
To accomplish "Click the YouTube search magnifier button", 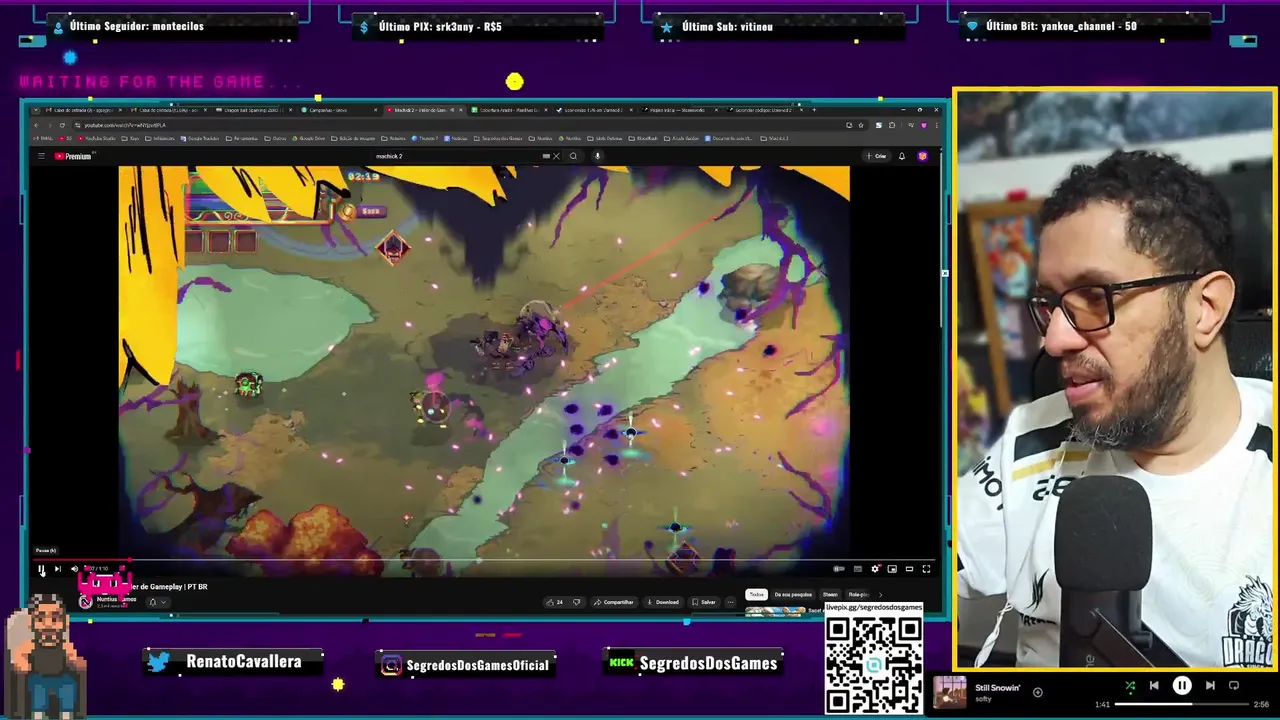I will tap(573, 156).
